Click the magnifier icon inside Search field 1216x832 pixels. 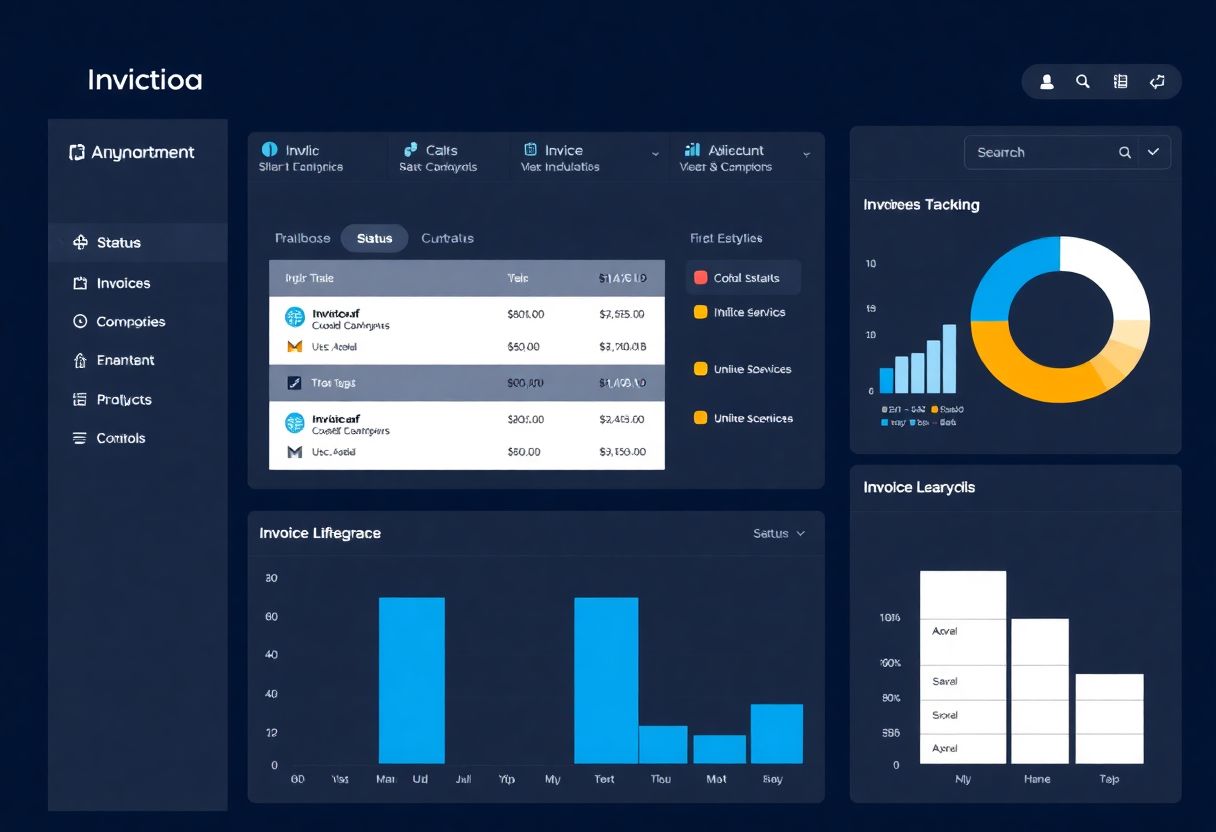click(1125, 152)
